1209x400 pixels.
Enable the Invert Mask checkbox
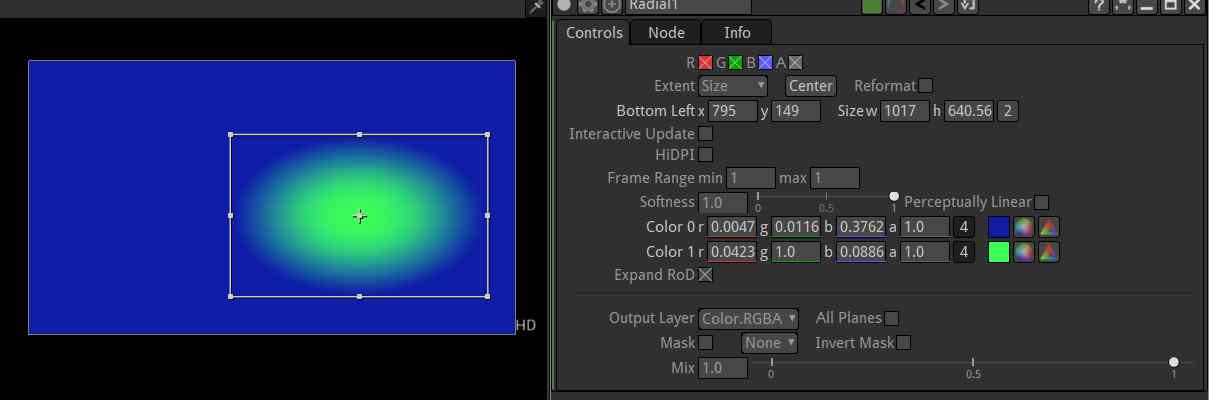[903, 343]
